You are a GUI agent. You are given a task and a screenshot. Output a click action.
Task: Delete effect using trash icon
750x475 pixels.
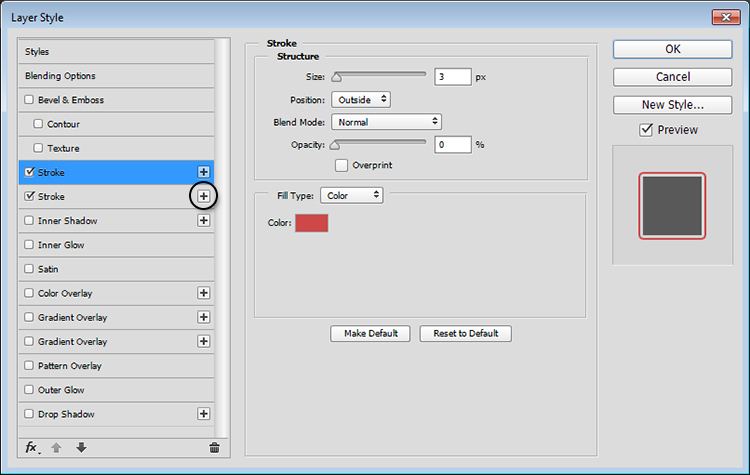coord(214,449)
